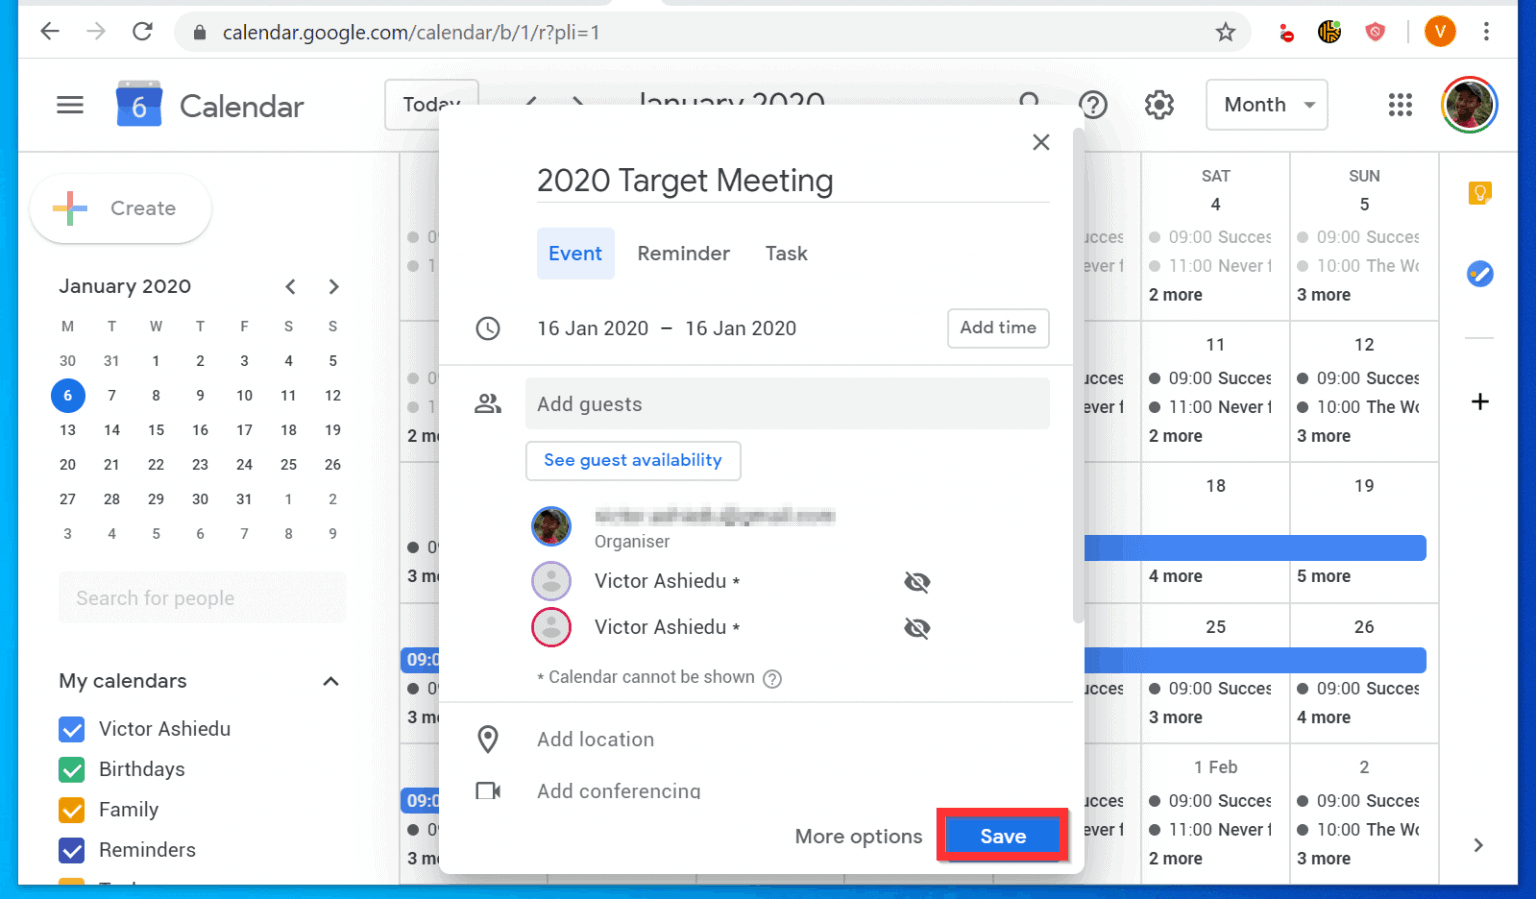
Task: Open the Month view dropdown
Action: 1266,104
